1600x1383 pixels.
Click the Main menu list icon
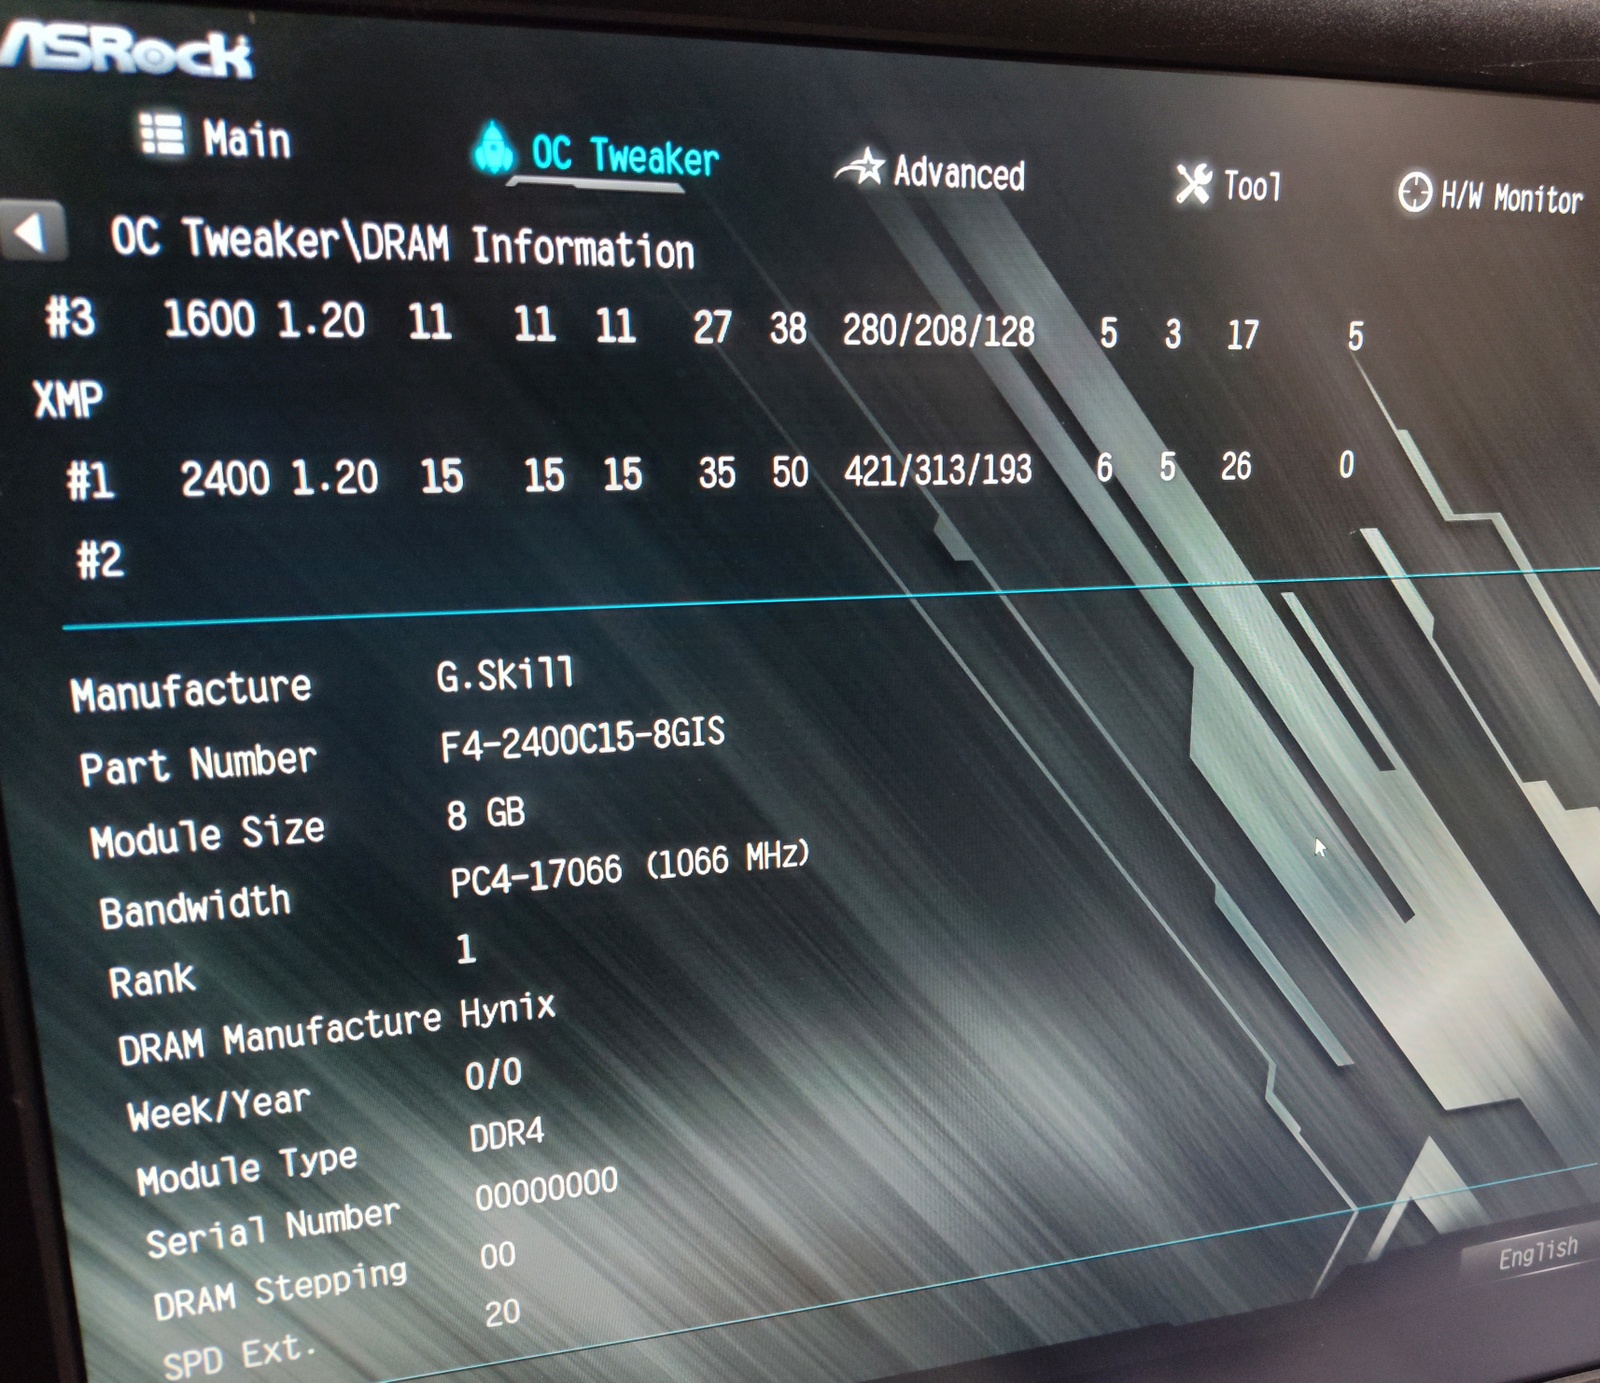(x=162, y=134)
